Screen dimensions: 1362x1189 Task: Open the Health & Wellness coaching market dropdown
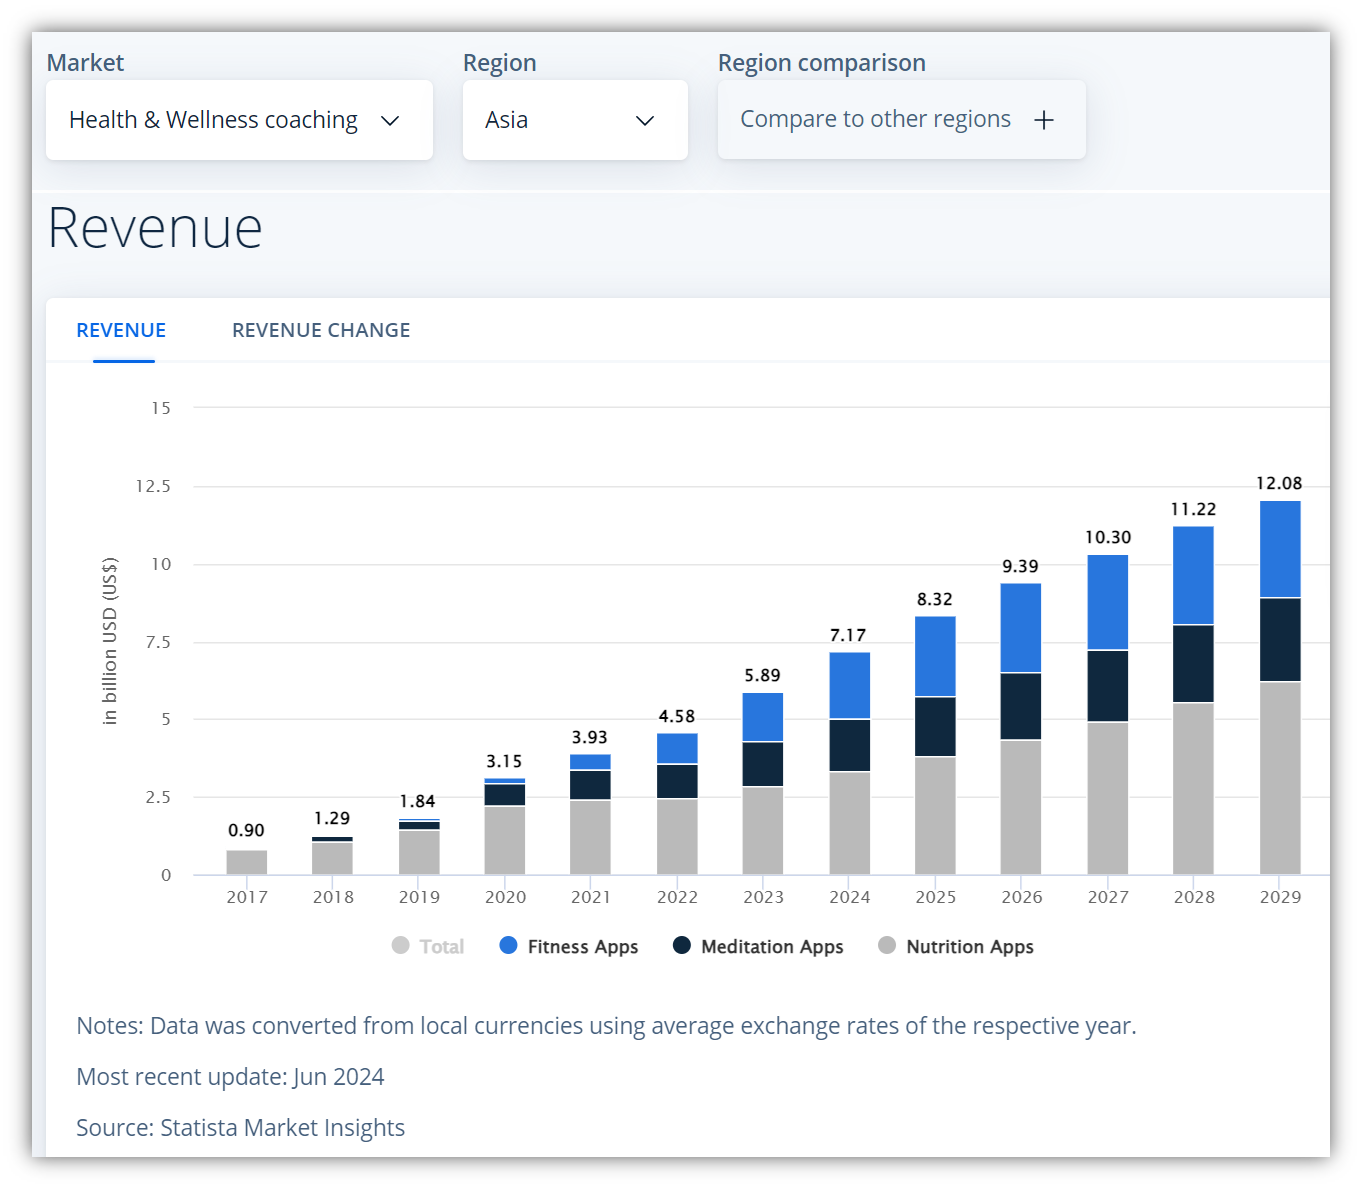pyautogui.click(x=239, y=120)
